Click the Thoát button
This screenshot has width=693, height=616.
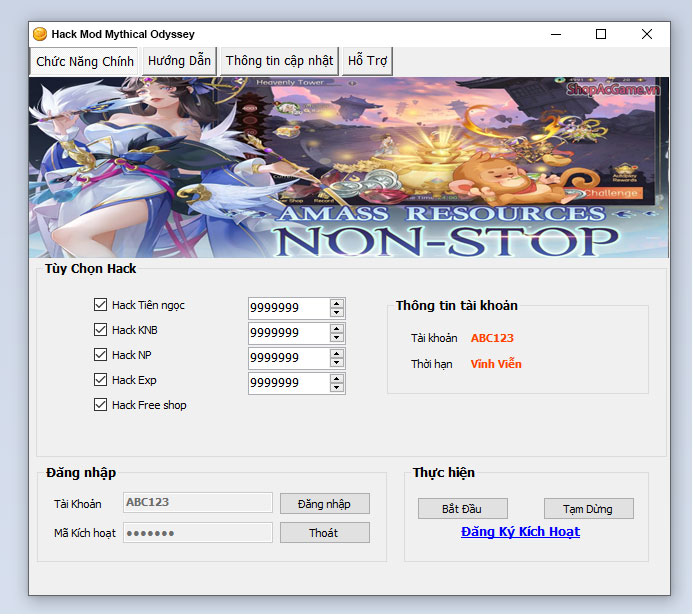click(x=324, y=533)
